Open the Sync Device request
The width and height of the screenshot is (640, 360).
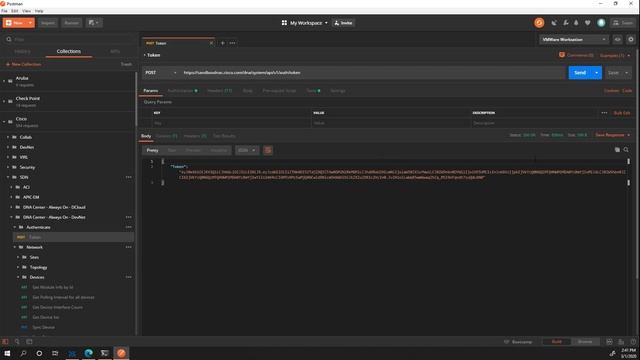[x=44, y=327]
